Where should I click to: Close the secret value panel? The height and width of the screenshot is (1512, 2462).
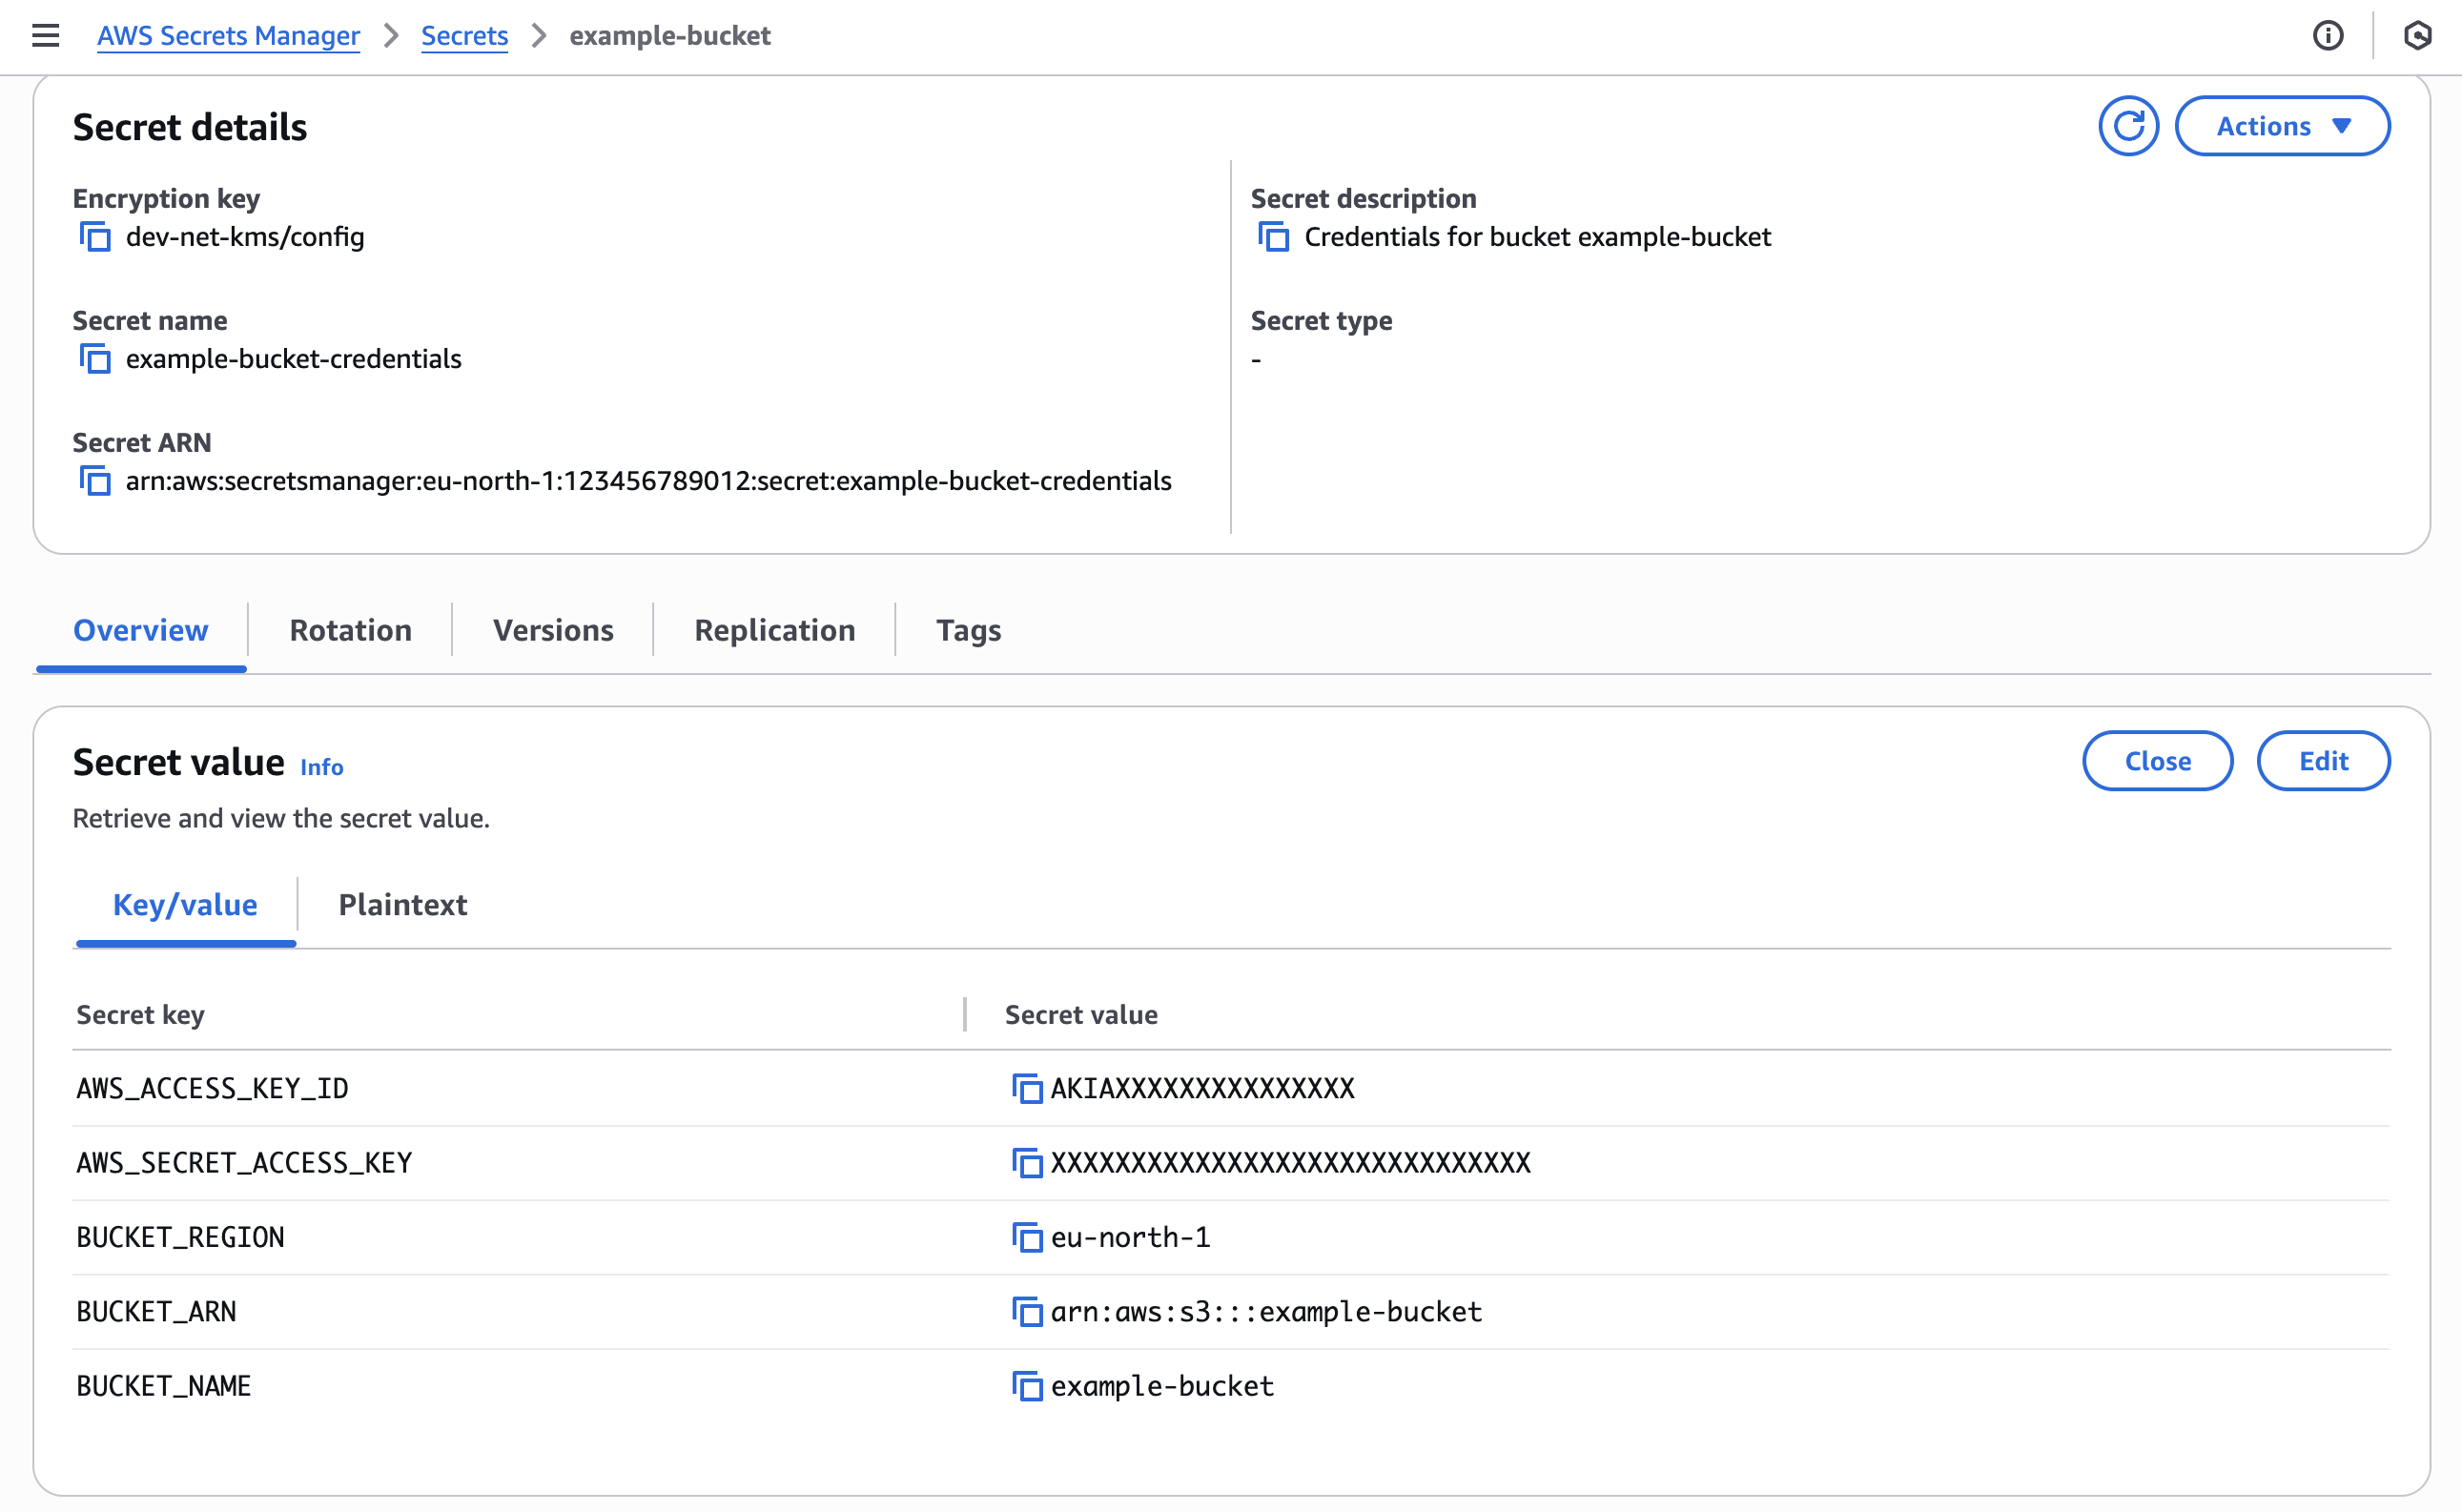pos(2157,761)
